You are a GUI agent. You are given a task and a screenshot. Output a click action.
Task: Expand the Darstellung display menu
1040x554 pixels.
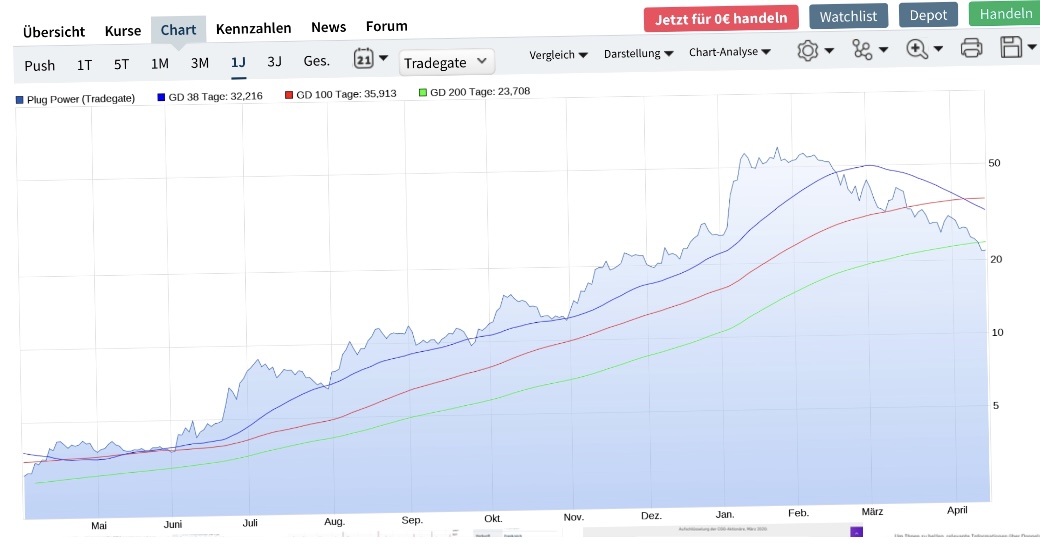tap(638, 53)
